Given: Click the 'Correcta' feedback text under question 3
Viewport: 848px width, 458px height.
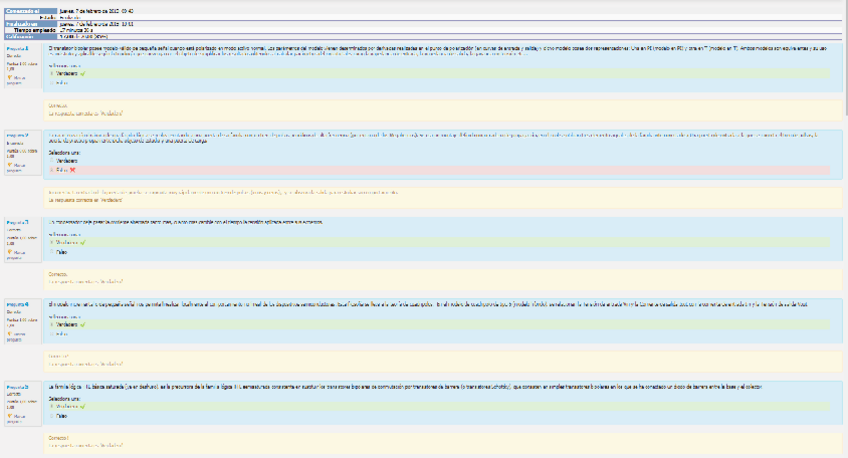Looking at the screenshot, I should (58, 275).
